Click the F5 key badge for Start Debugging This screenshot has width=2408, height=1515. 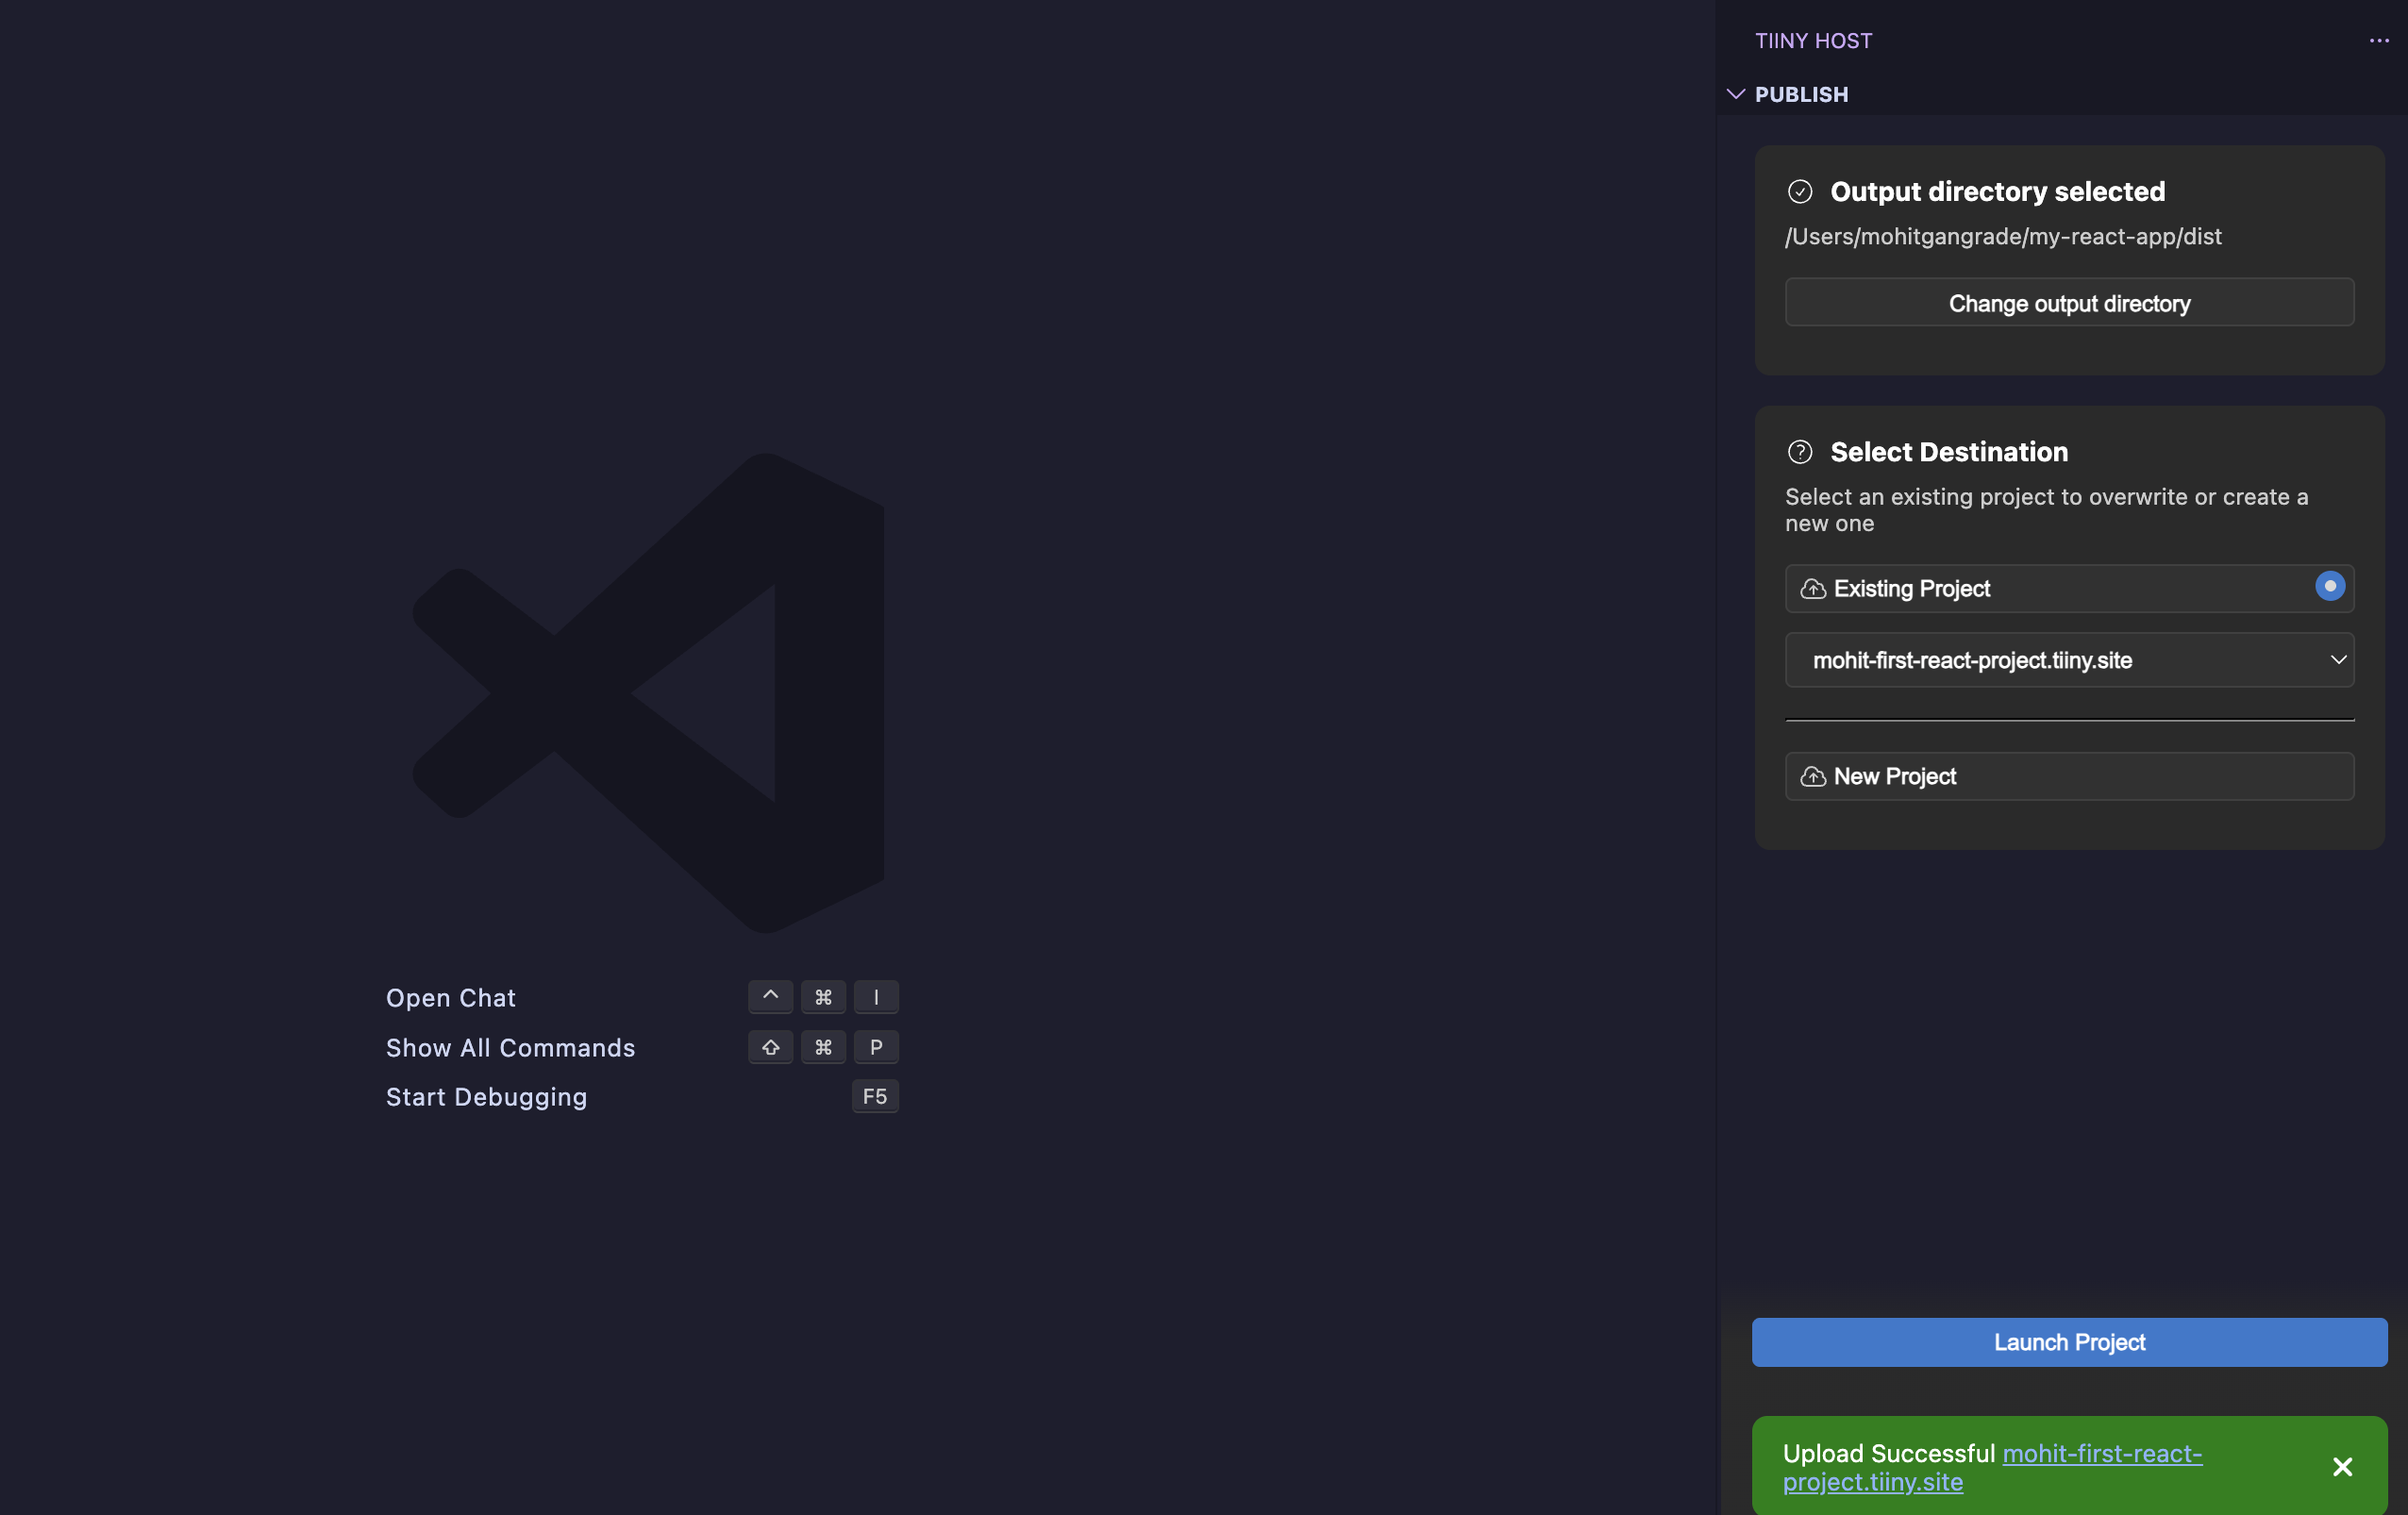[x=874, y=1097]
